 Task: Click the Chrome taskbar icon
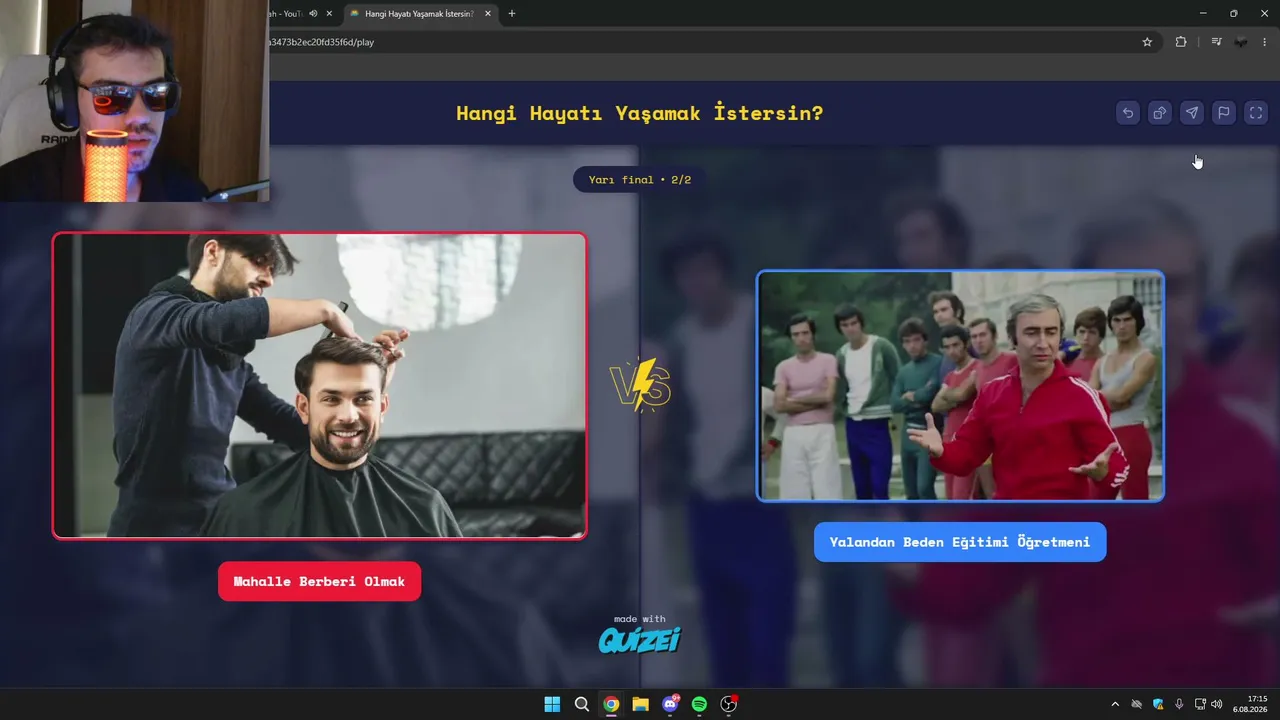click(x=611, y=704)
